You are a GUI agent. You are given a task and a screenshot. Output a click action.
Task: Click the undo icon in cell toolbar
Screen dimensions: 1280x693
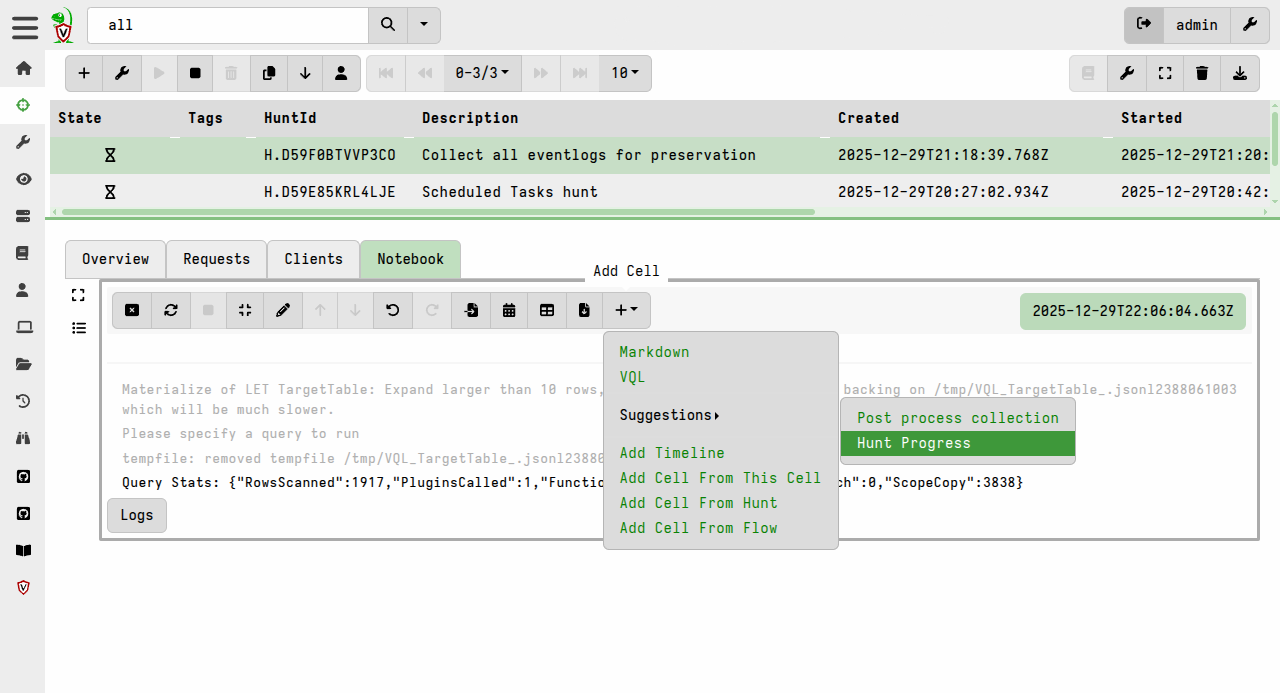pos(393,310)
